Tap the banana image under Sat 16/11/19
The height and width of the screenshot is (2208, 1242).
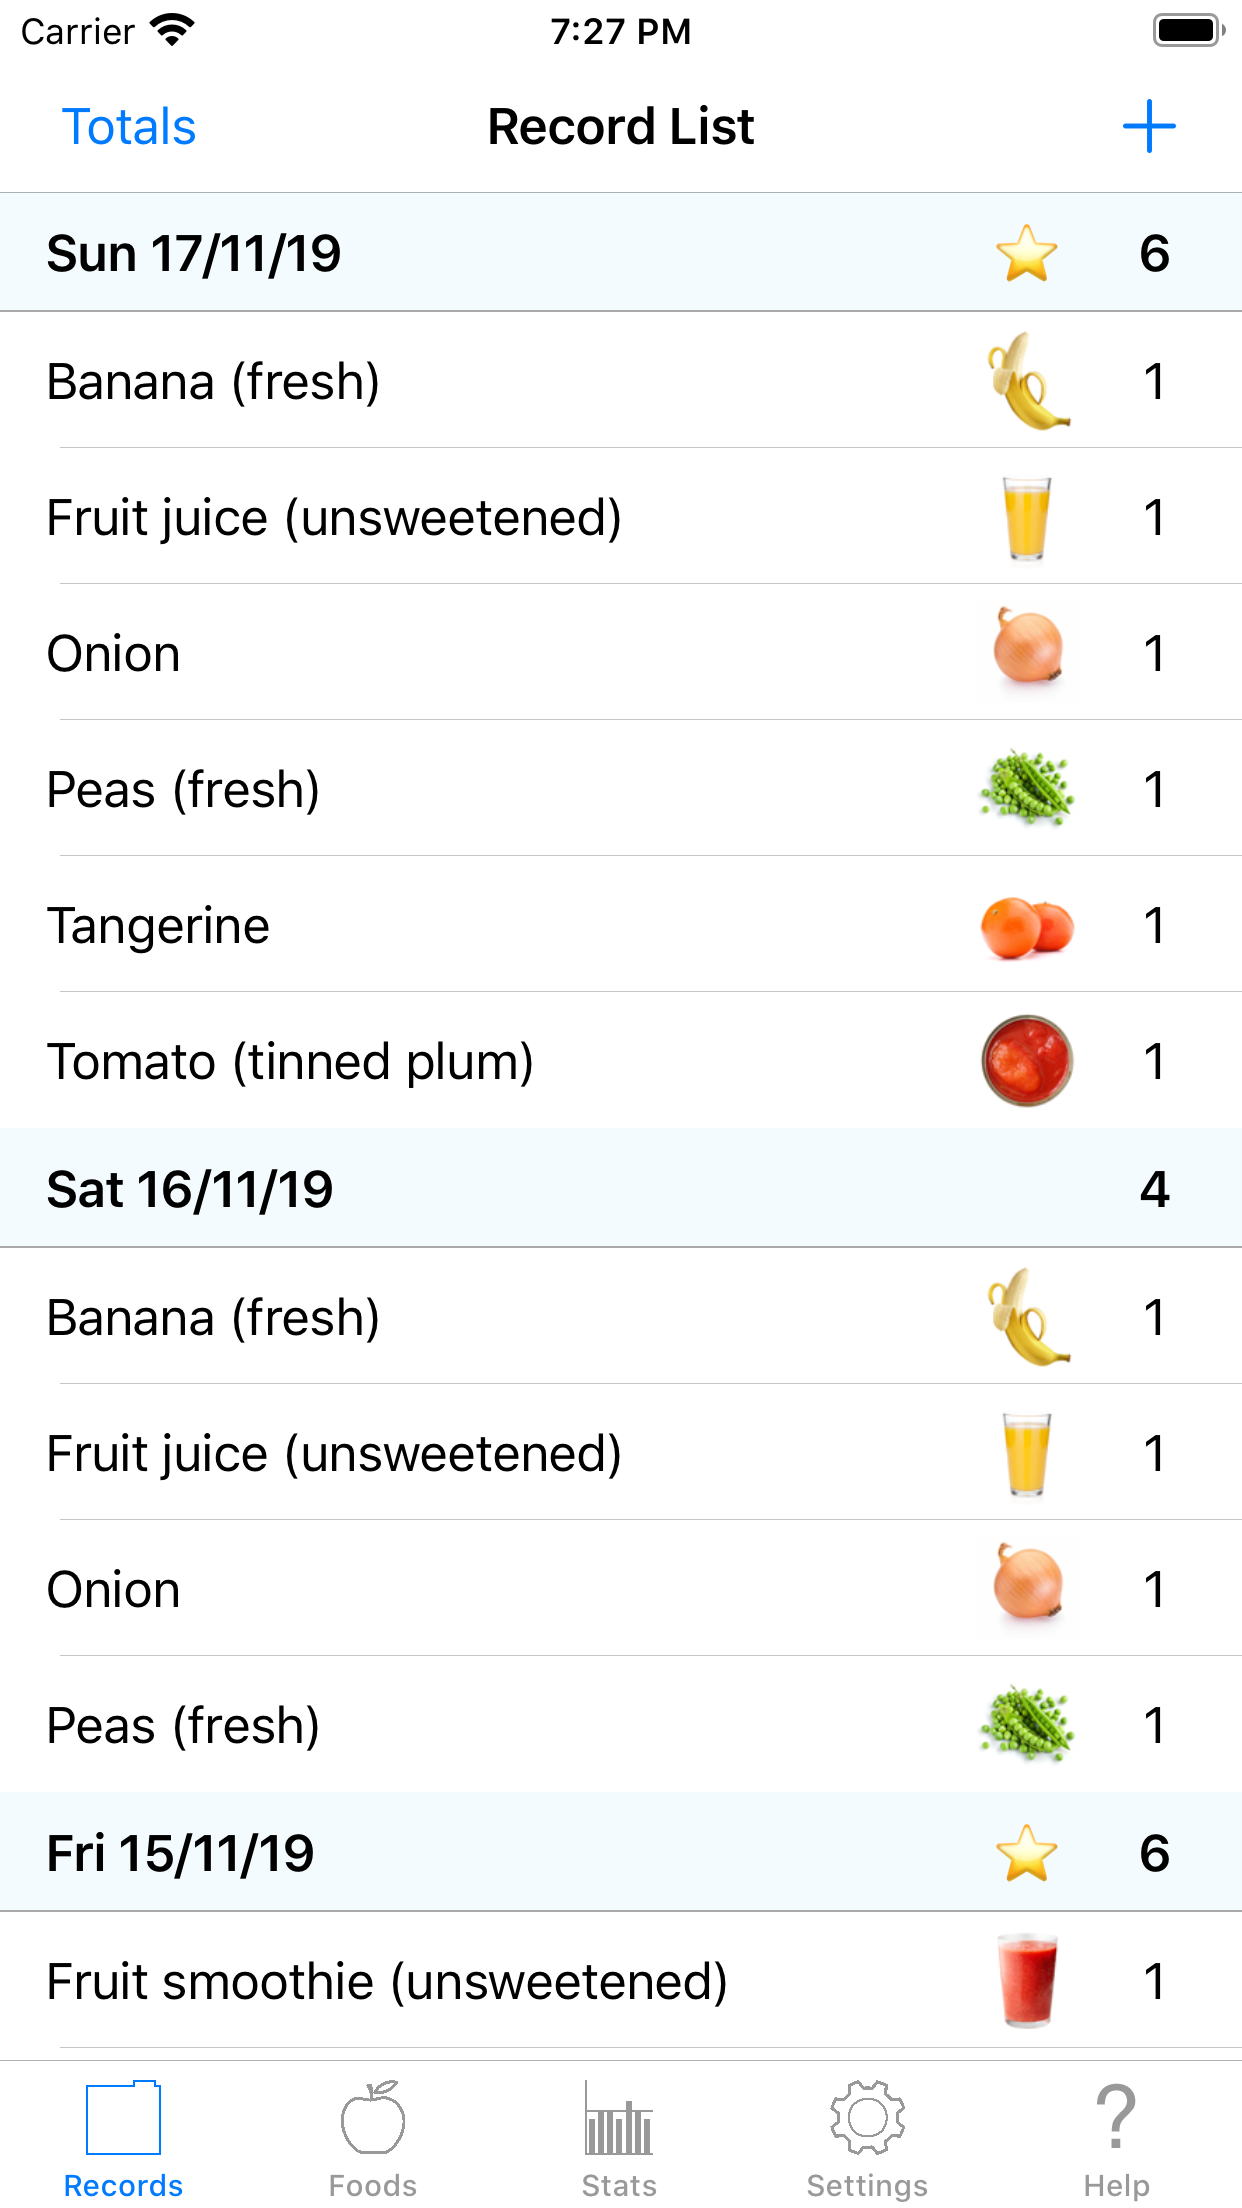pyautogui.click(x=1027, y=1317)
